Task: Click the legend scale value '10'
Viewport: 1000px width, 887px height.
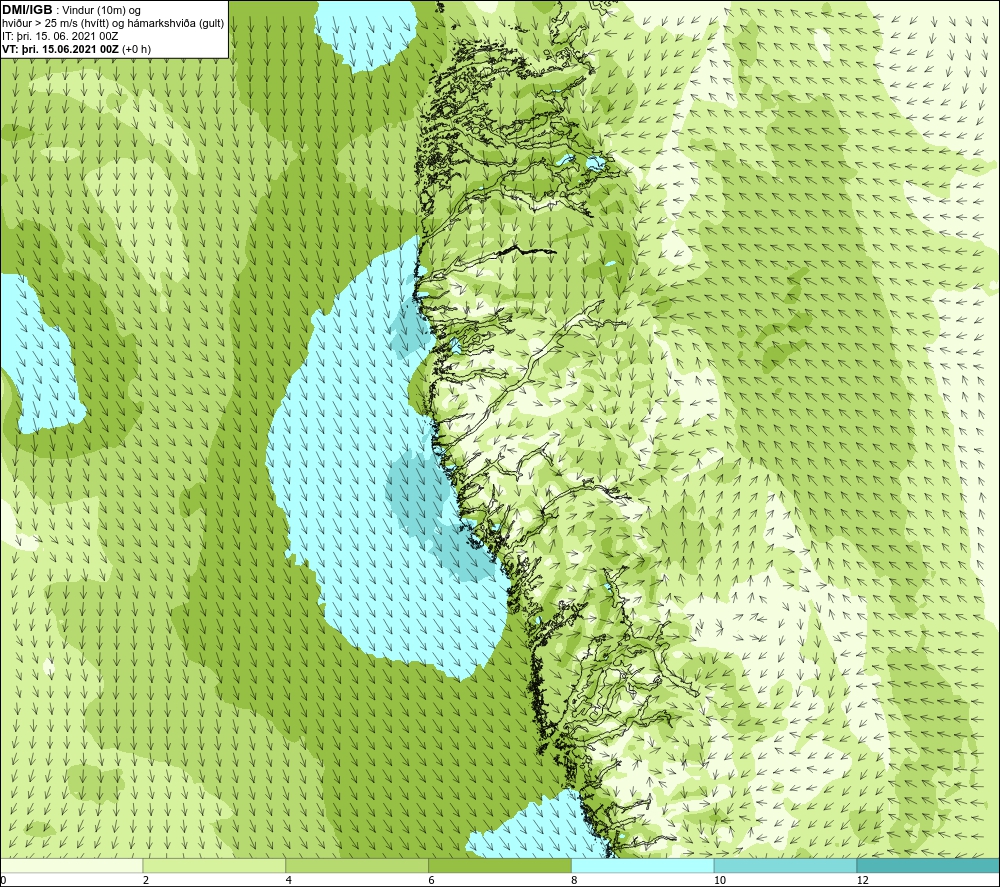Action: pos(720,880)
